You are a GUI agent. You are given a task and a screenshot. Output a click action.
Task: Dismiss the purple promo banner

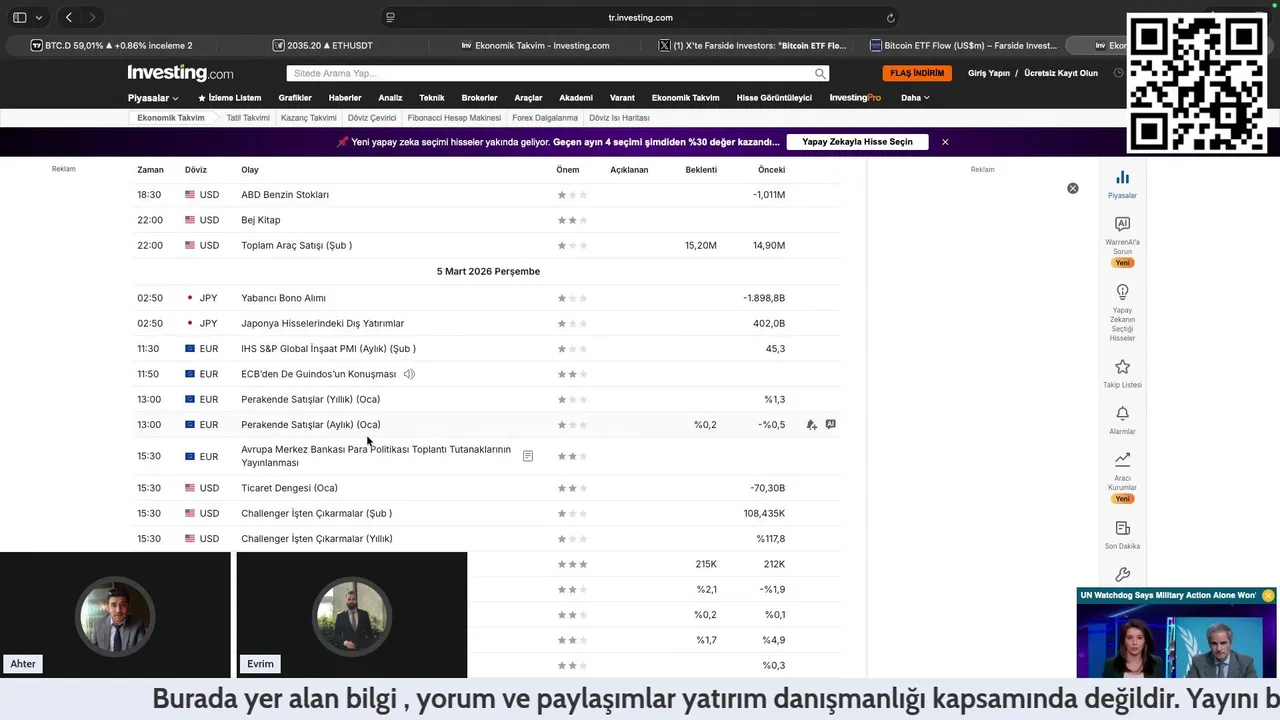click(945, 142)
